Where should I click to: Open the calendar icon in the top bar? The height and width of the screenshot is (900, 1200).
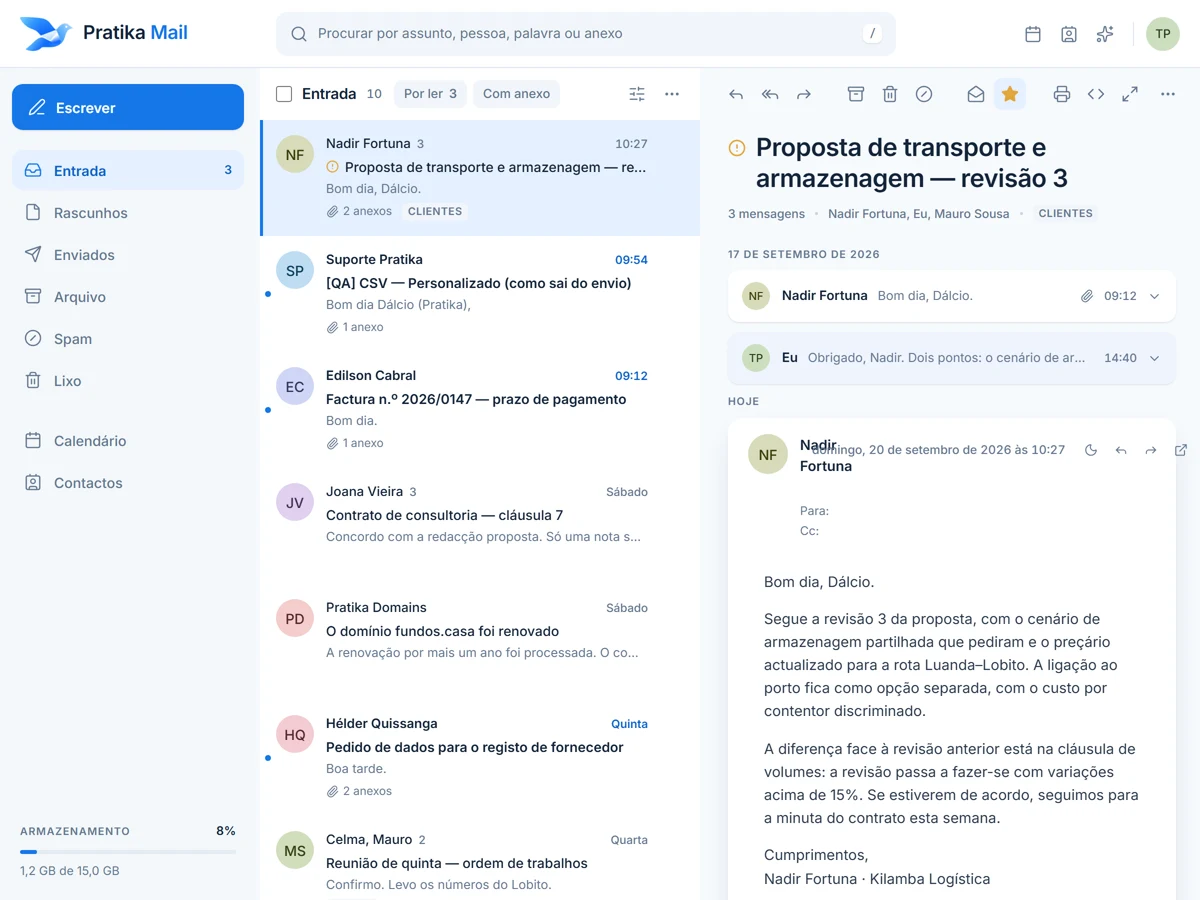(1033, 34)
